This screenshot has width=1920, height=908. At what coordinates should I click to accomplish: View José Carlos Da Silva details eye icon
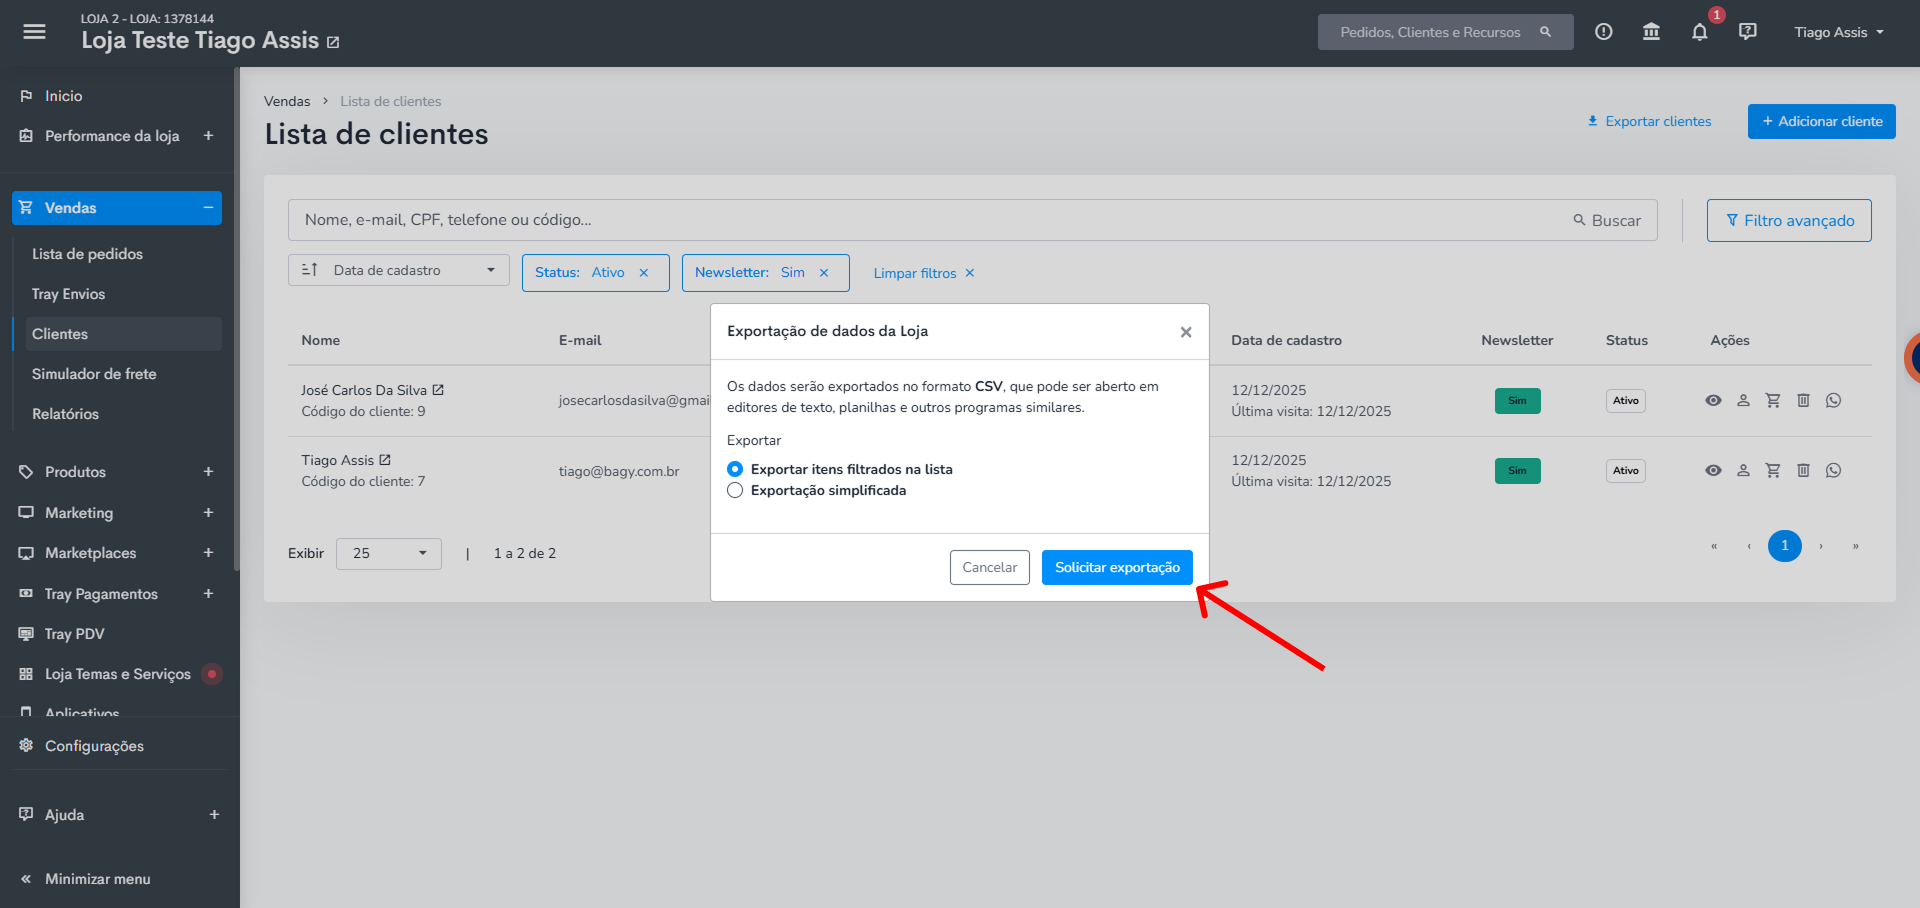coord(1713,400)
